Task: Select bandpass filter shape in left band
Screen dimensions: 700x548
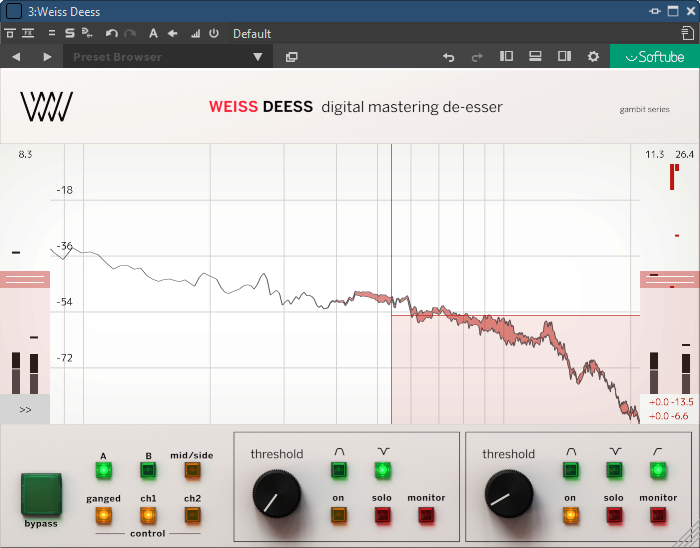Action: point(339,469)
